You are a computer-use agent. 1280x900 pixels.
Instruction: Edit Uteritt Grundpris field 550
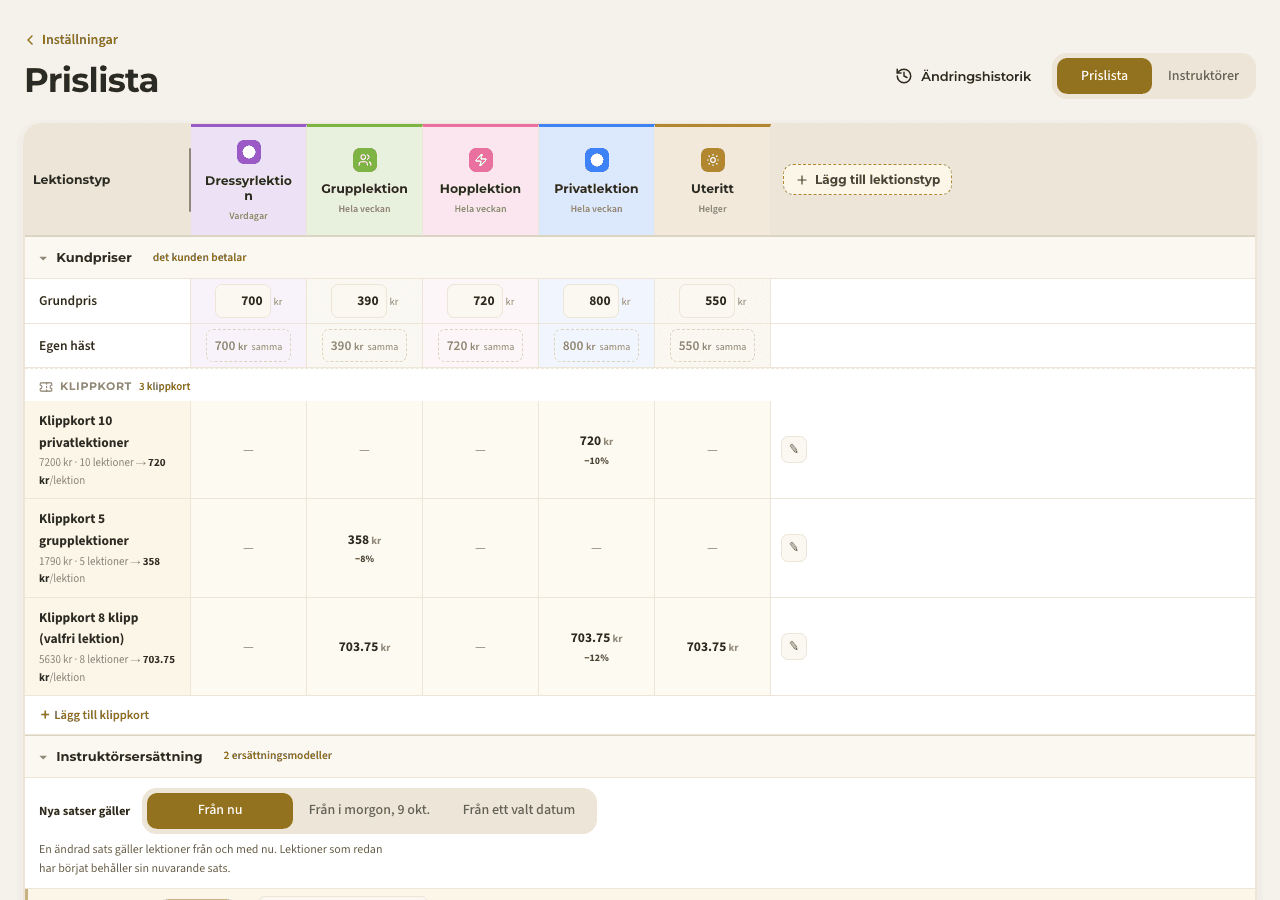click(x=707, y=301)
